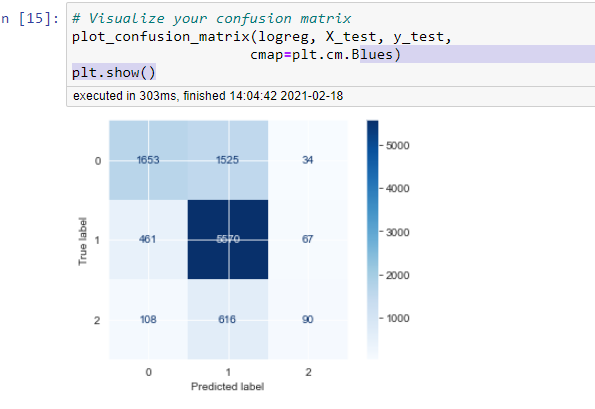Click the colorbar tick label 5000
Image resolution: width=595 pixels, height=409 pixels.
point(397,146)
